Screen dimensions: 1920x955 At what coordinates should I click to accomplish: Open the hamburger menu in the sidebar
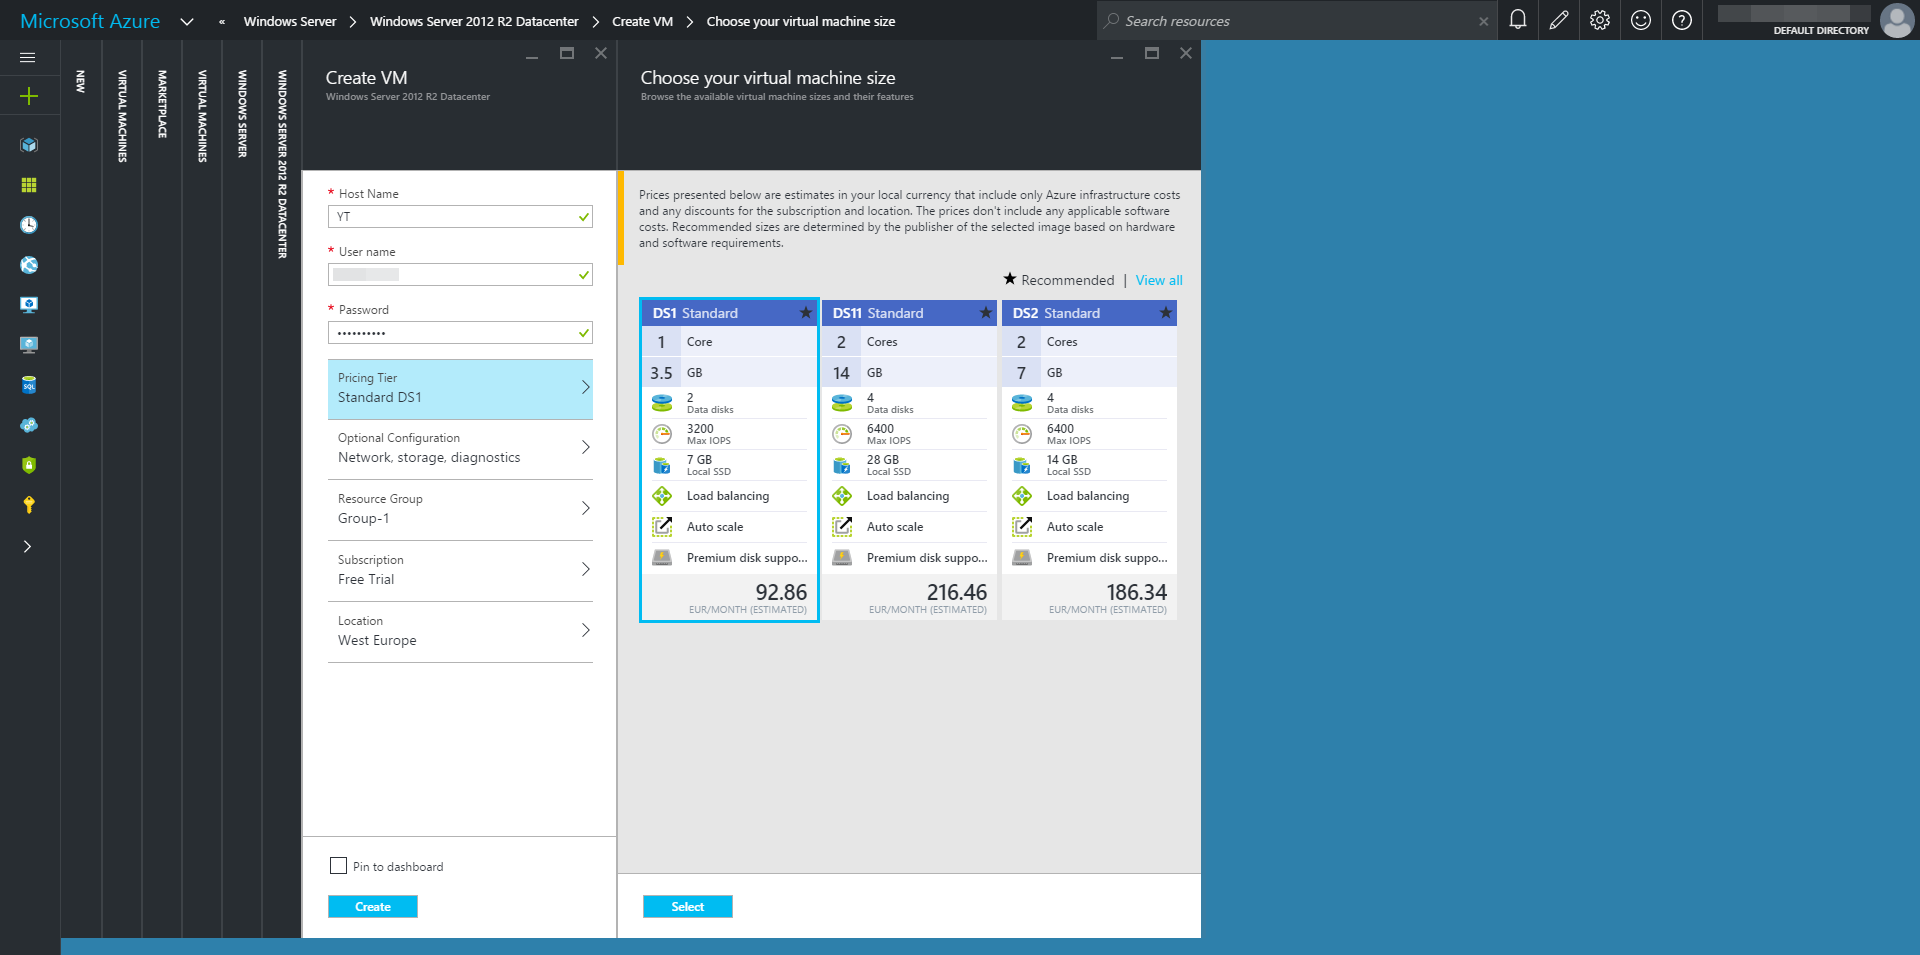28,58
